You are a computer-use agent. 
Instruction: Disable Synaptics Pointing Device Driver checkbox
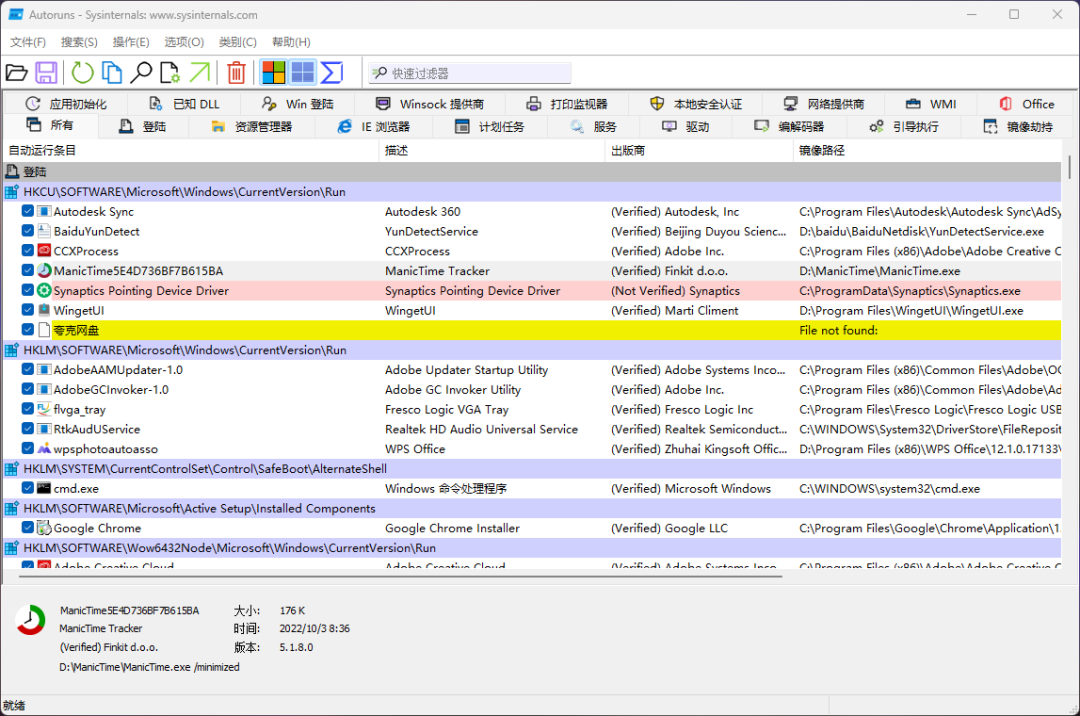tap(28, 291)
